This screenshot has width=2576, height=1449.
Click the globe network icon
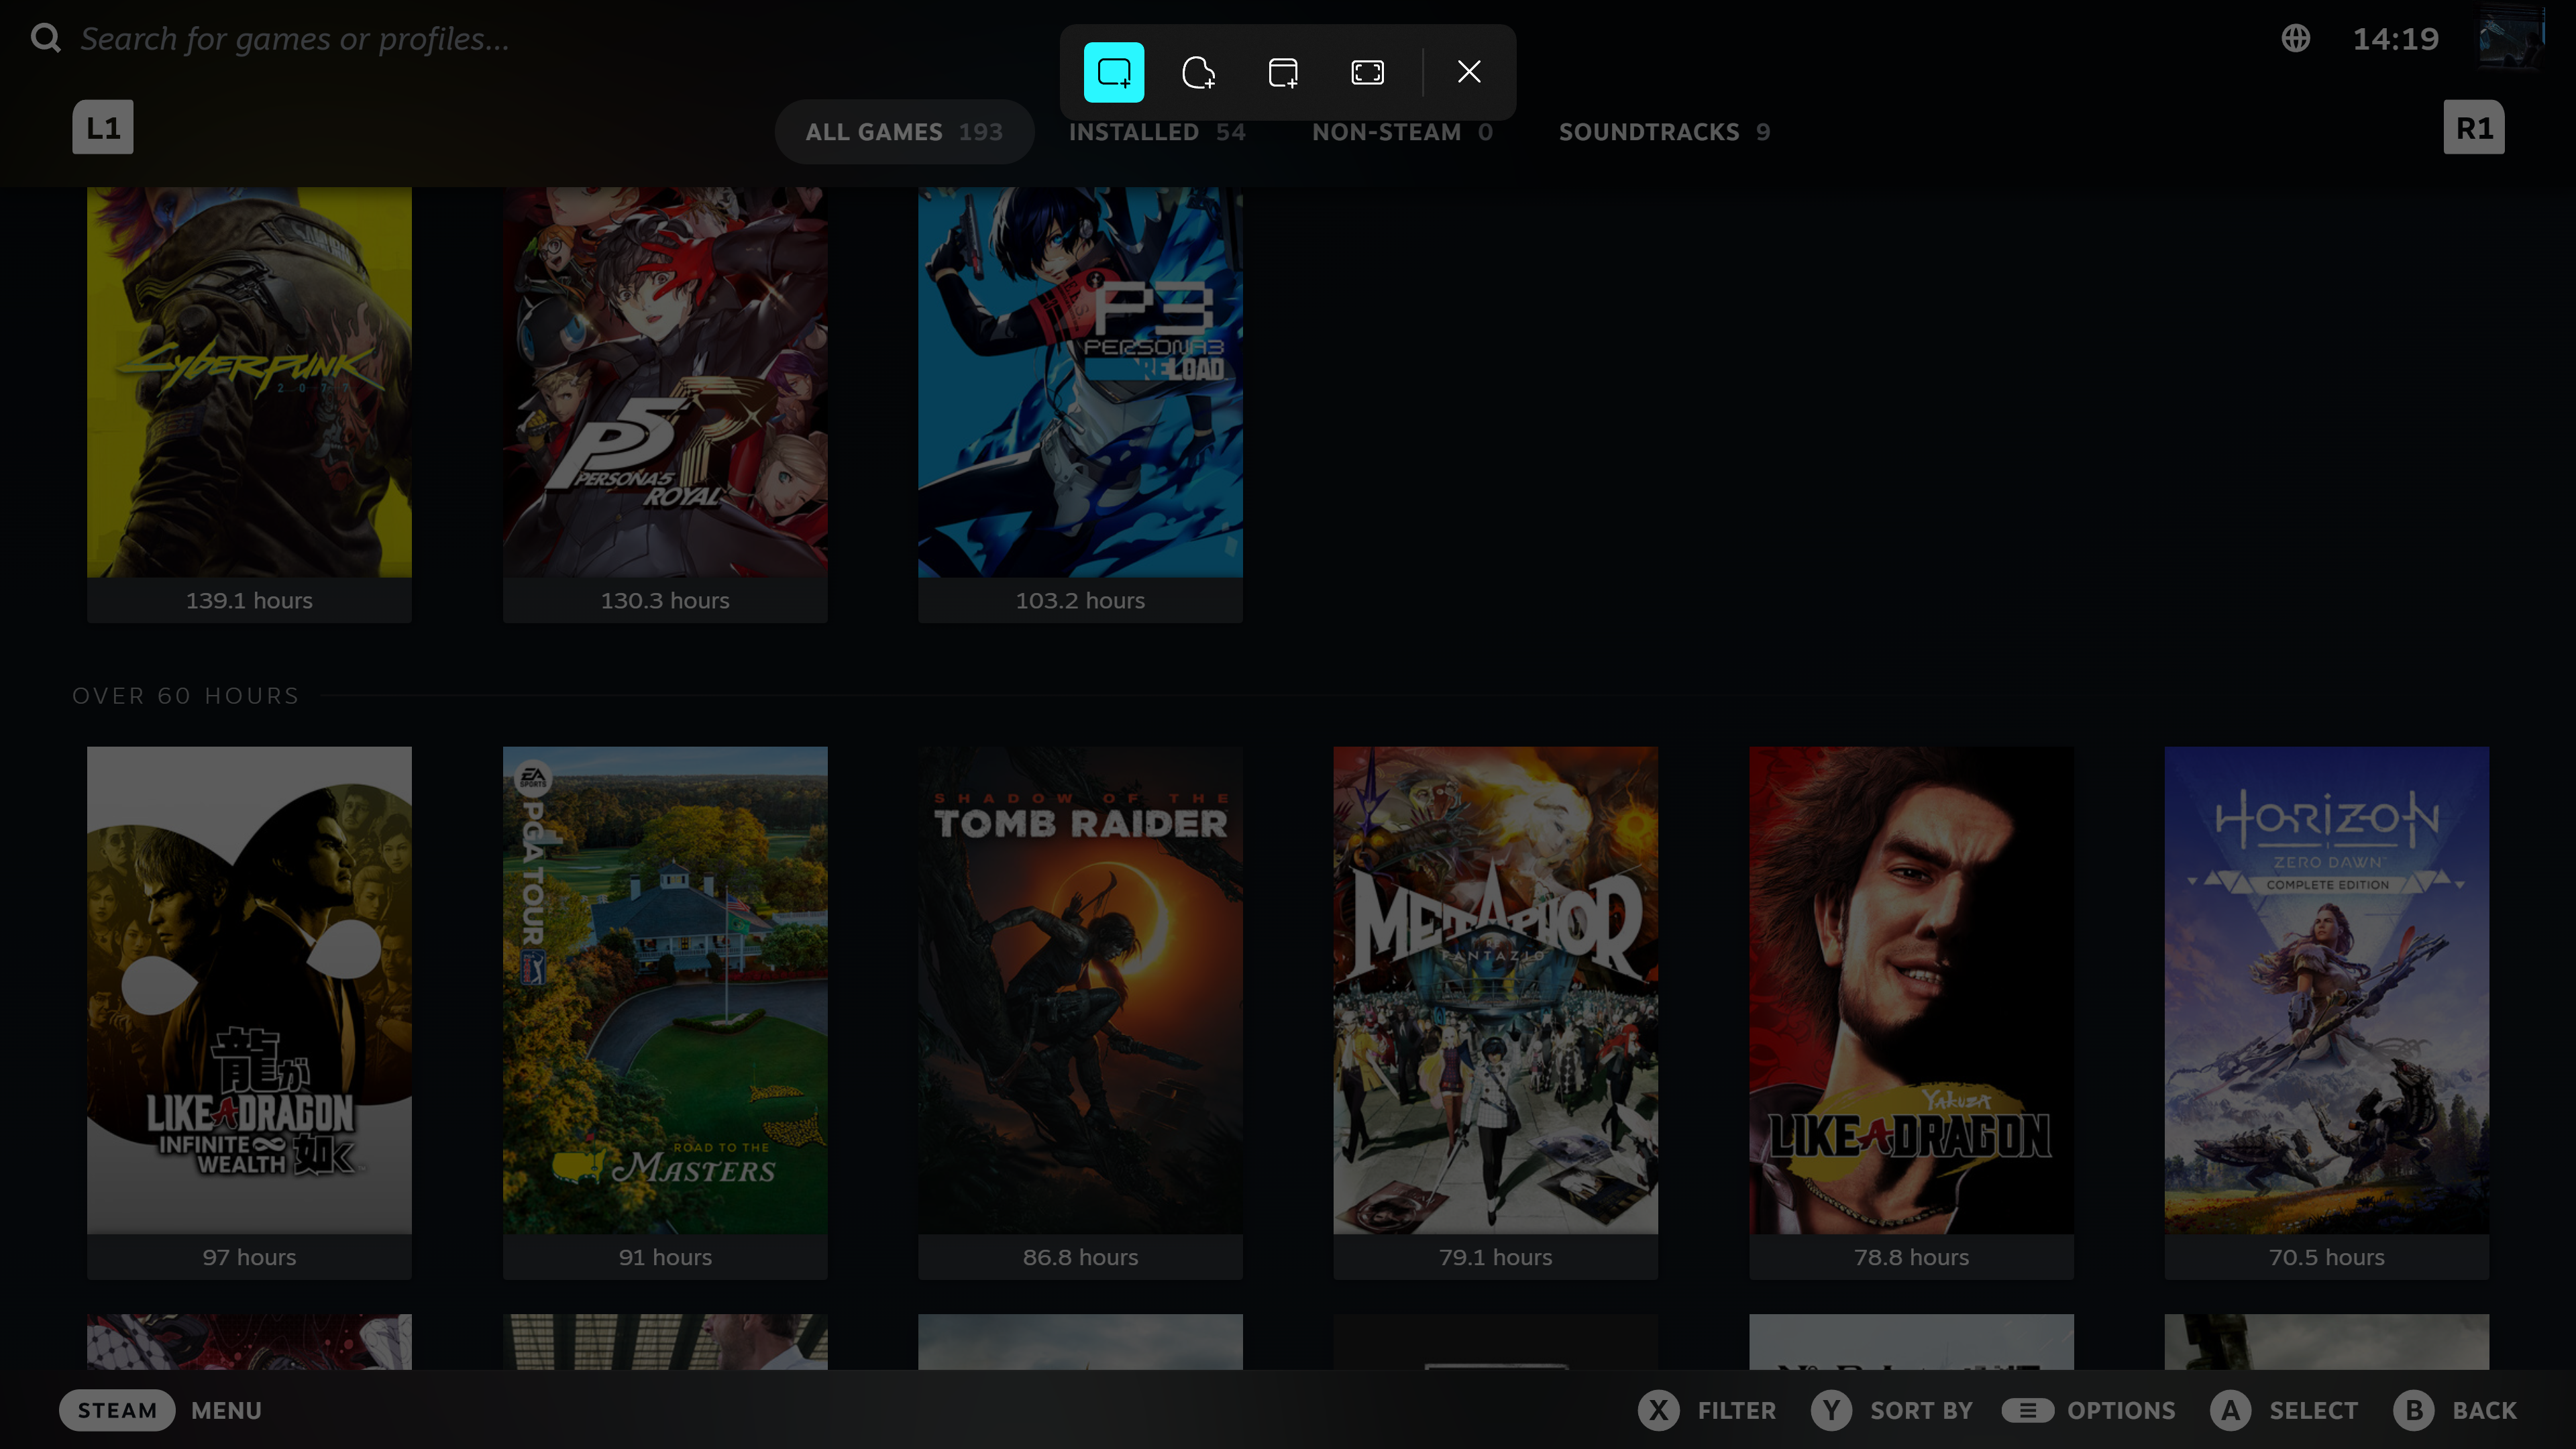2296,38
